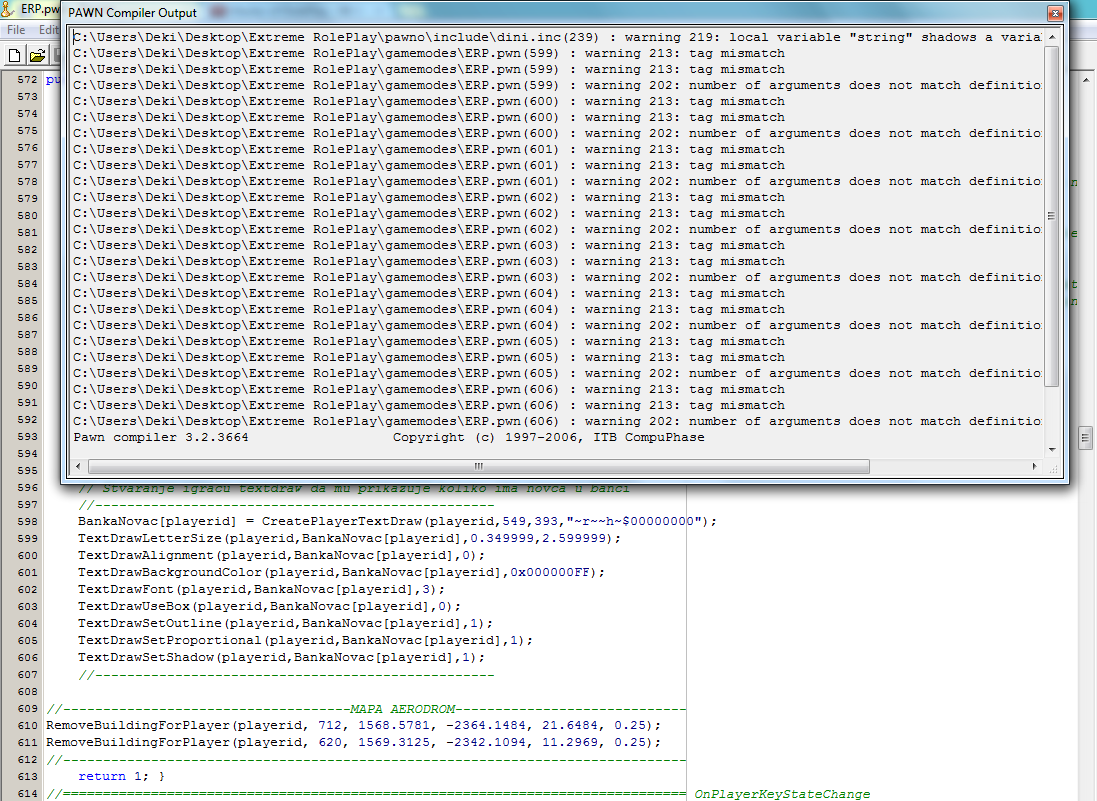The width and height of the screenshot is (1097, 801).
Task: Select OnPlayerKeyStateChange in the function list
Action: coord(782,794)
